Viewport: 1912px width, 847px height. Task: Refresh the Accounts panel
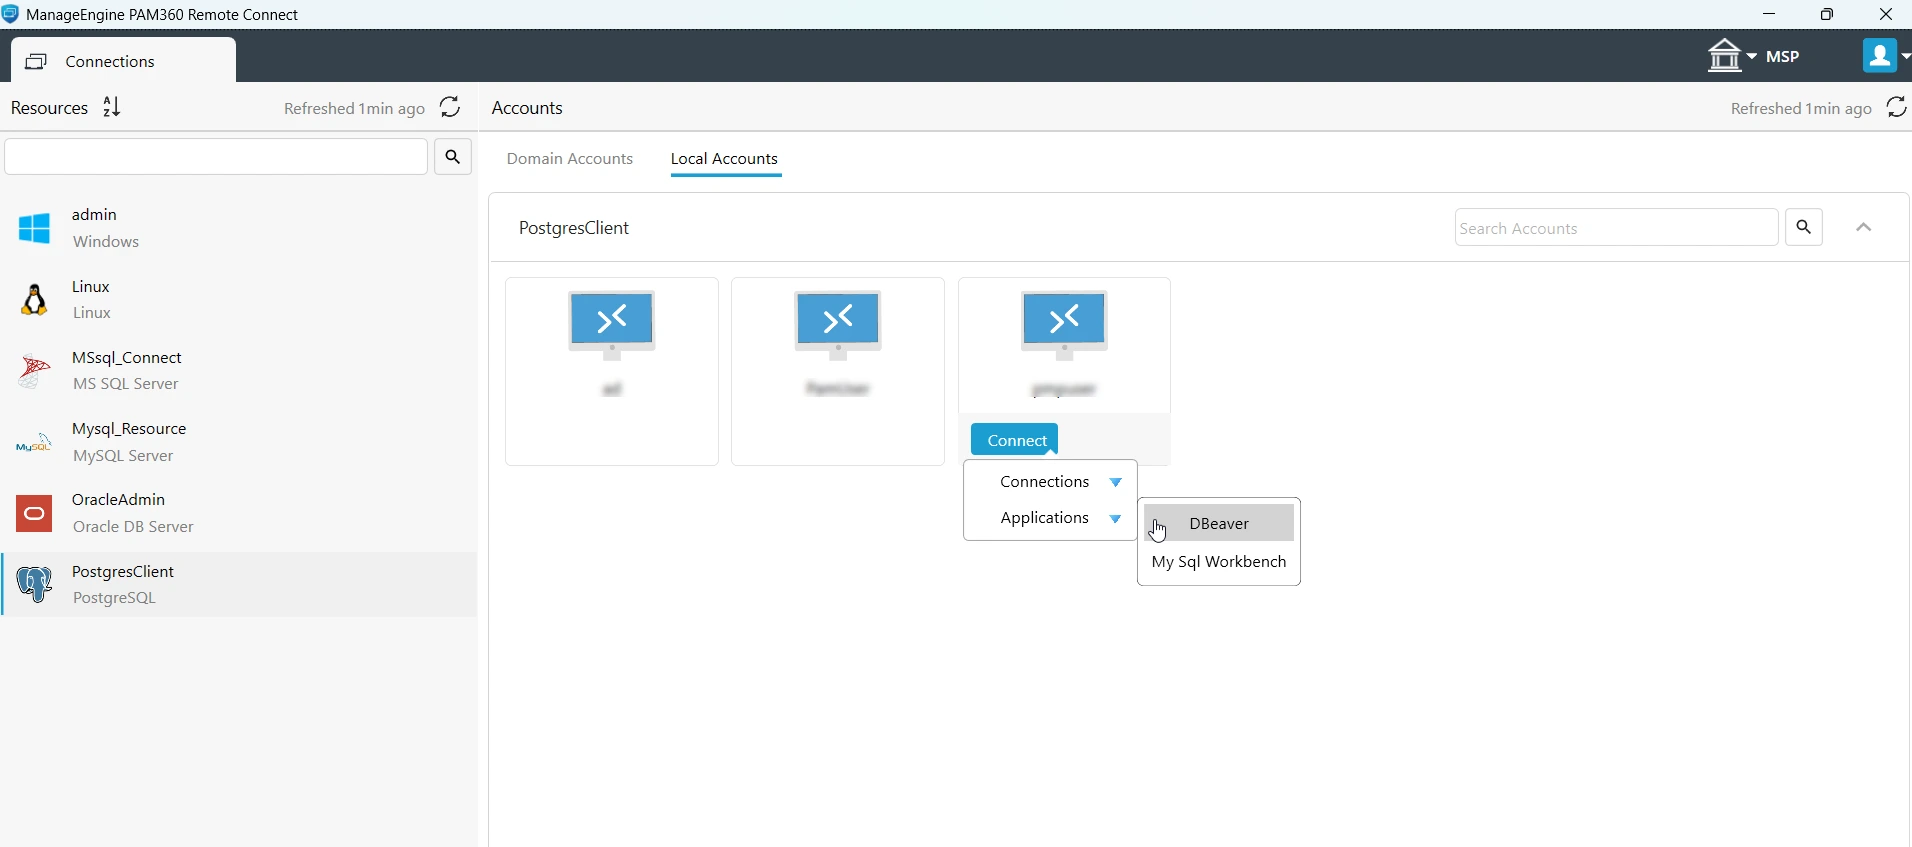coord(1896,107)
